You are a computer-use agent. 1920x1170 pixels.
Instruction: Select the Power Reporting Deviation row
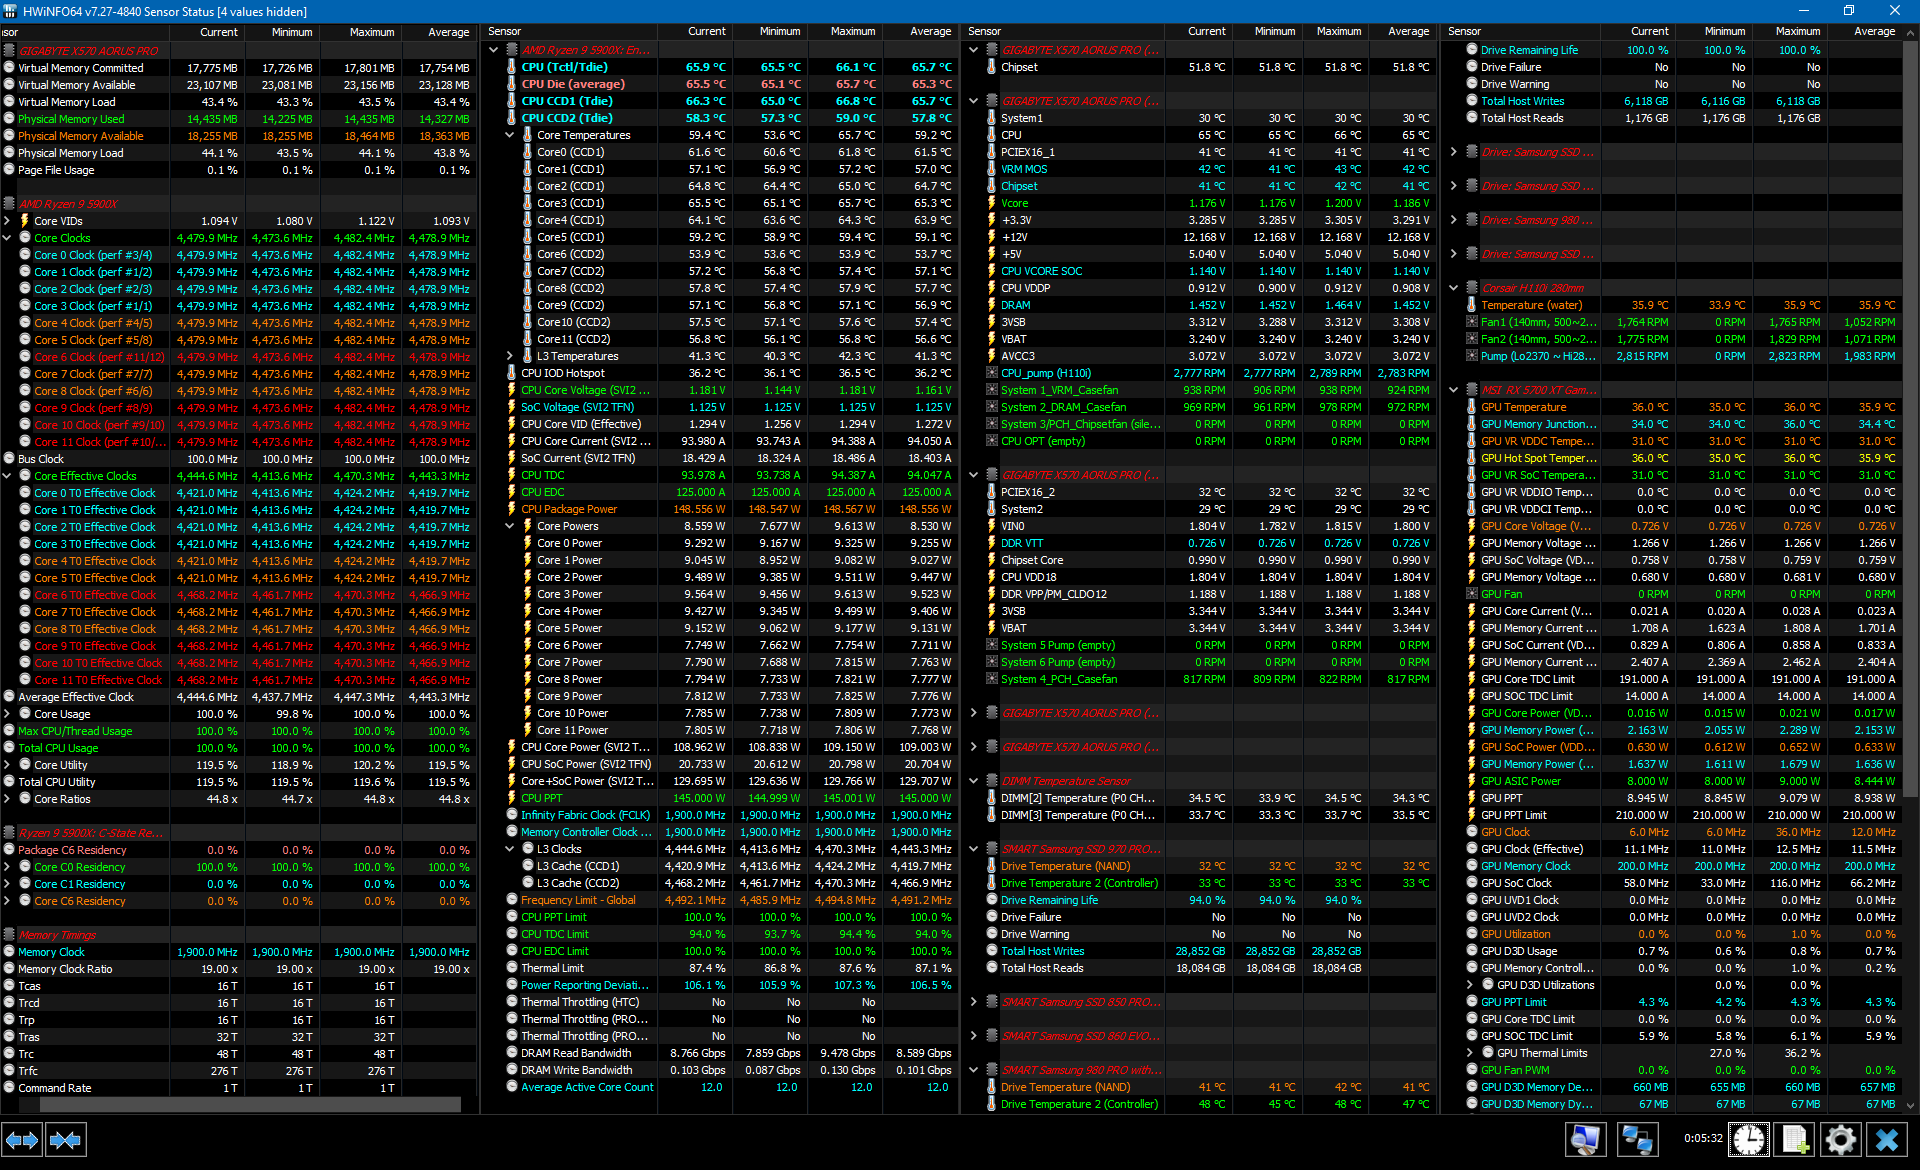[719, 985]
